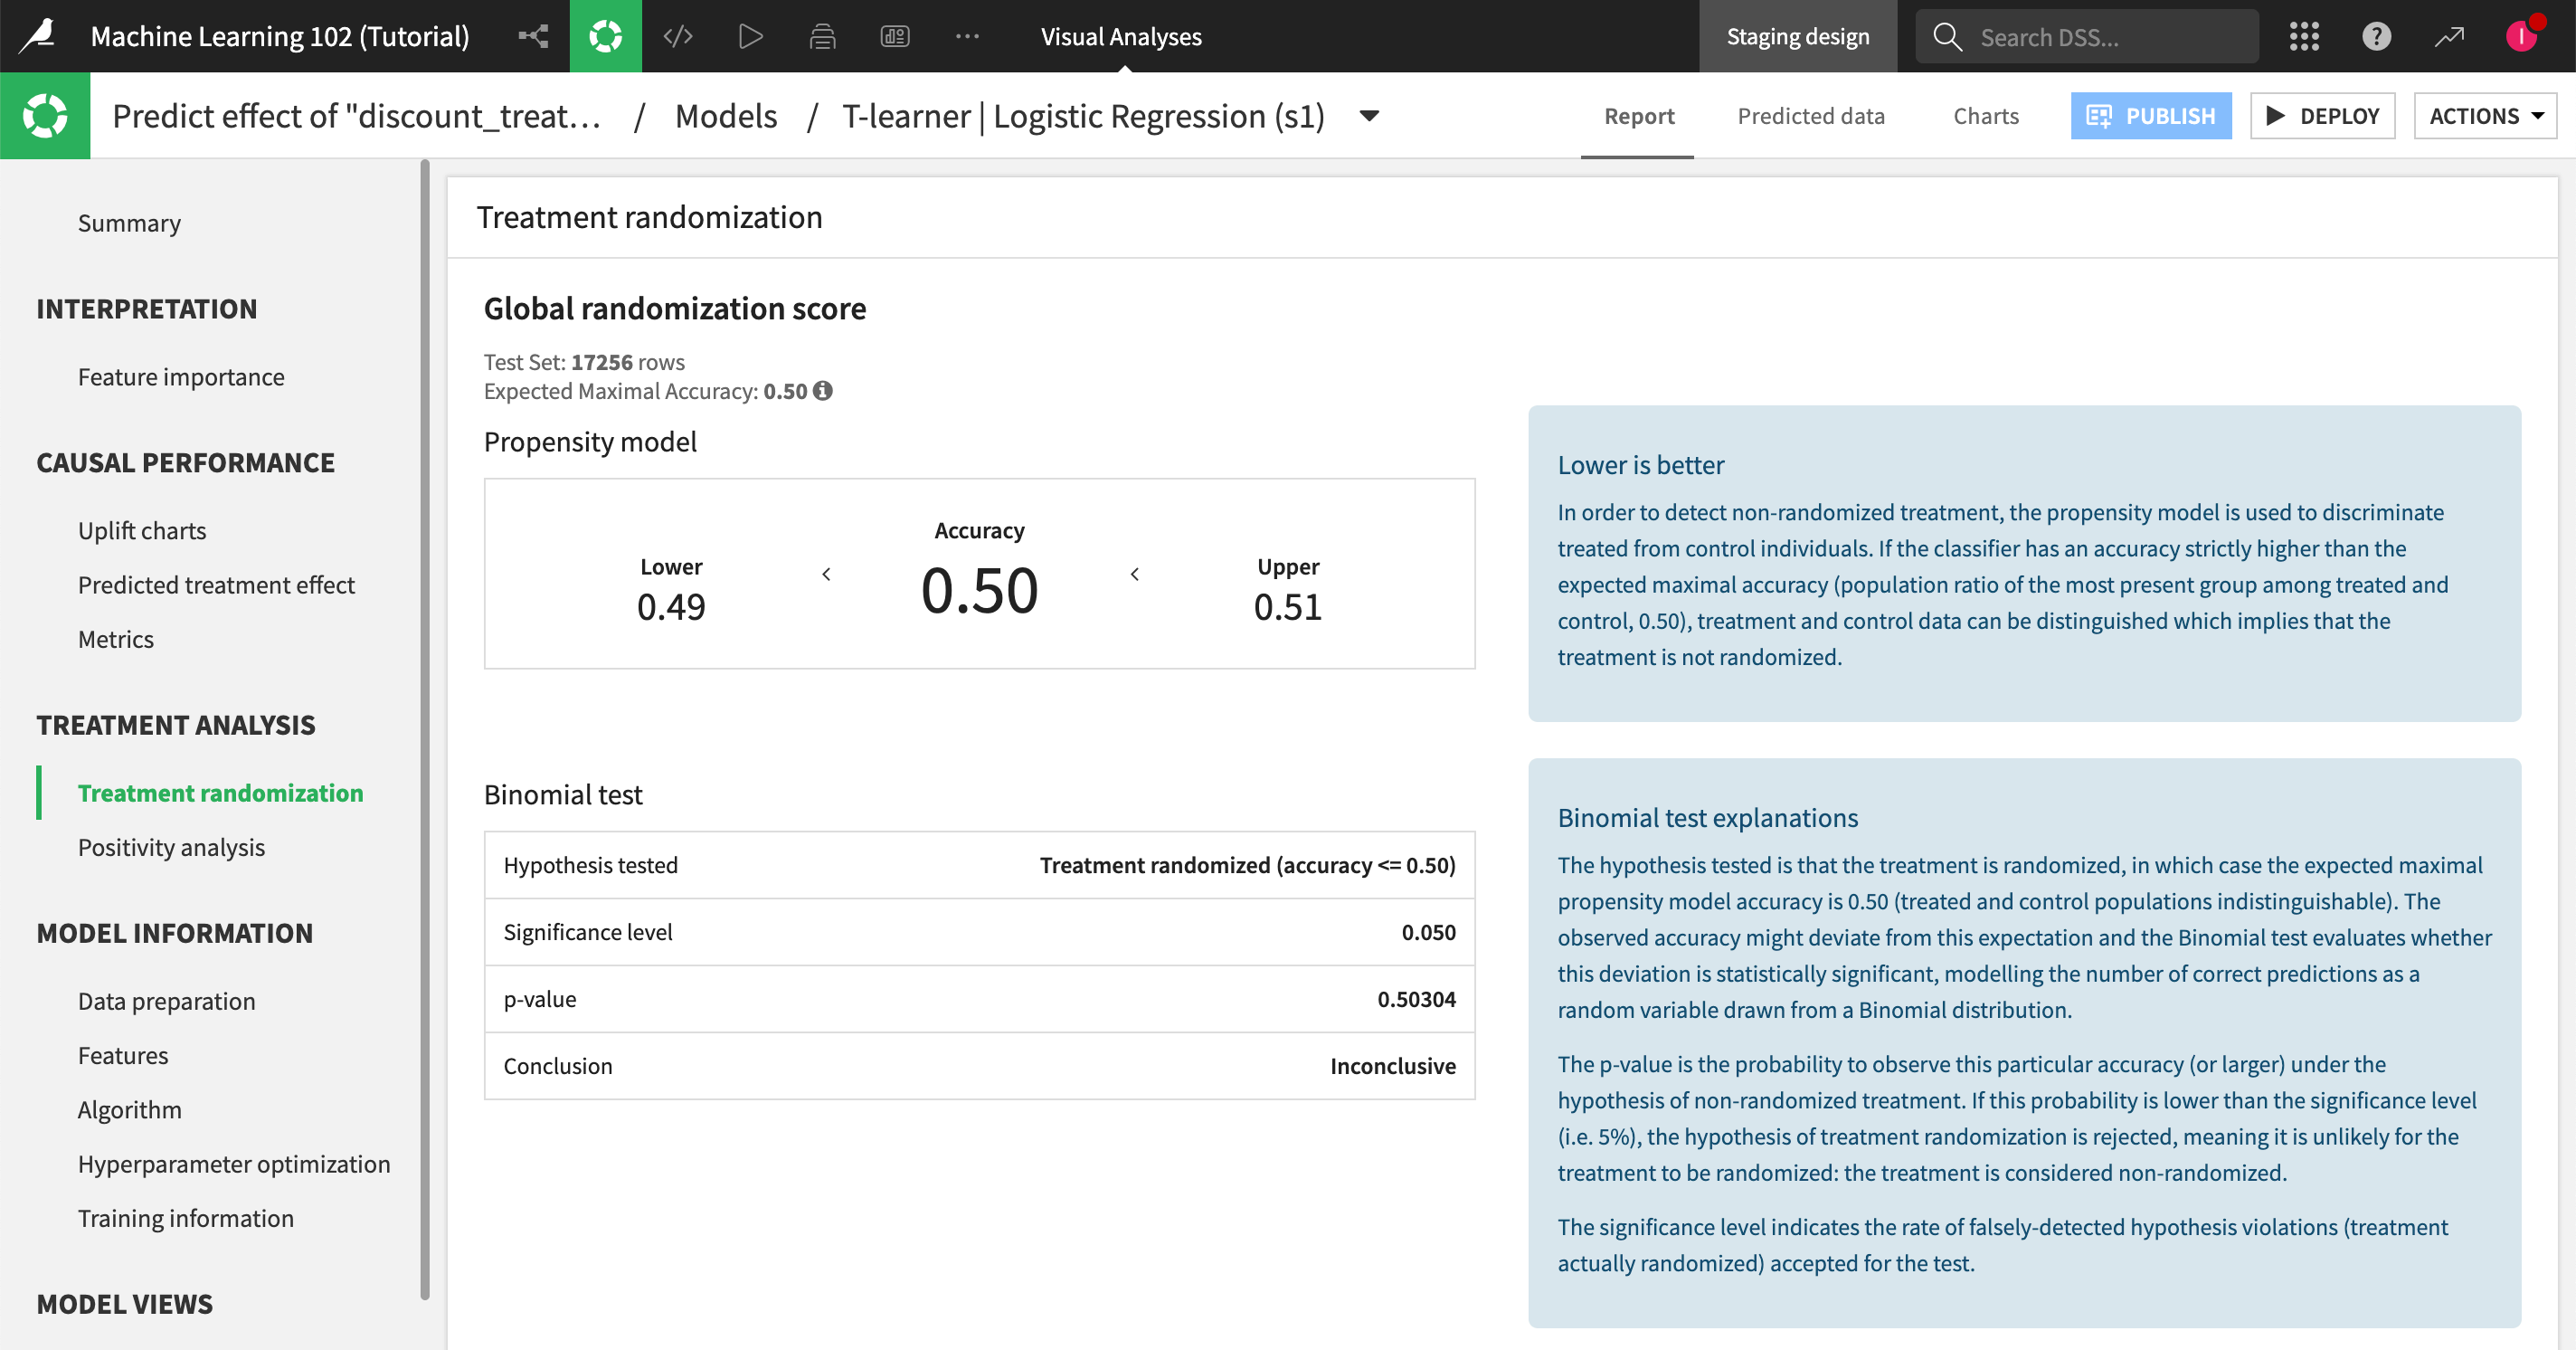The image size is (2576, 1350).
Task: Click the help question mark icon
Action: (x=2376, y=36)
